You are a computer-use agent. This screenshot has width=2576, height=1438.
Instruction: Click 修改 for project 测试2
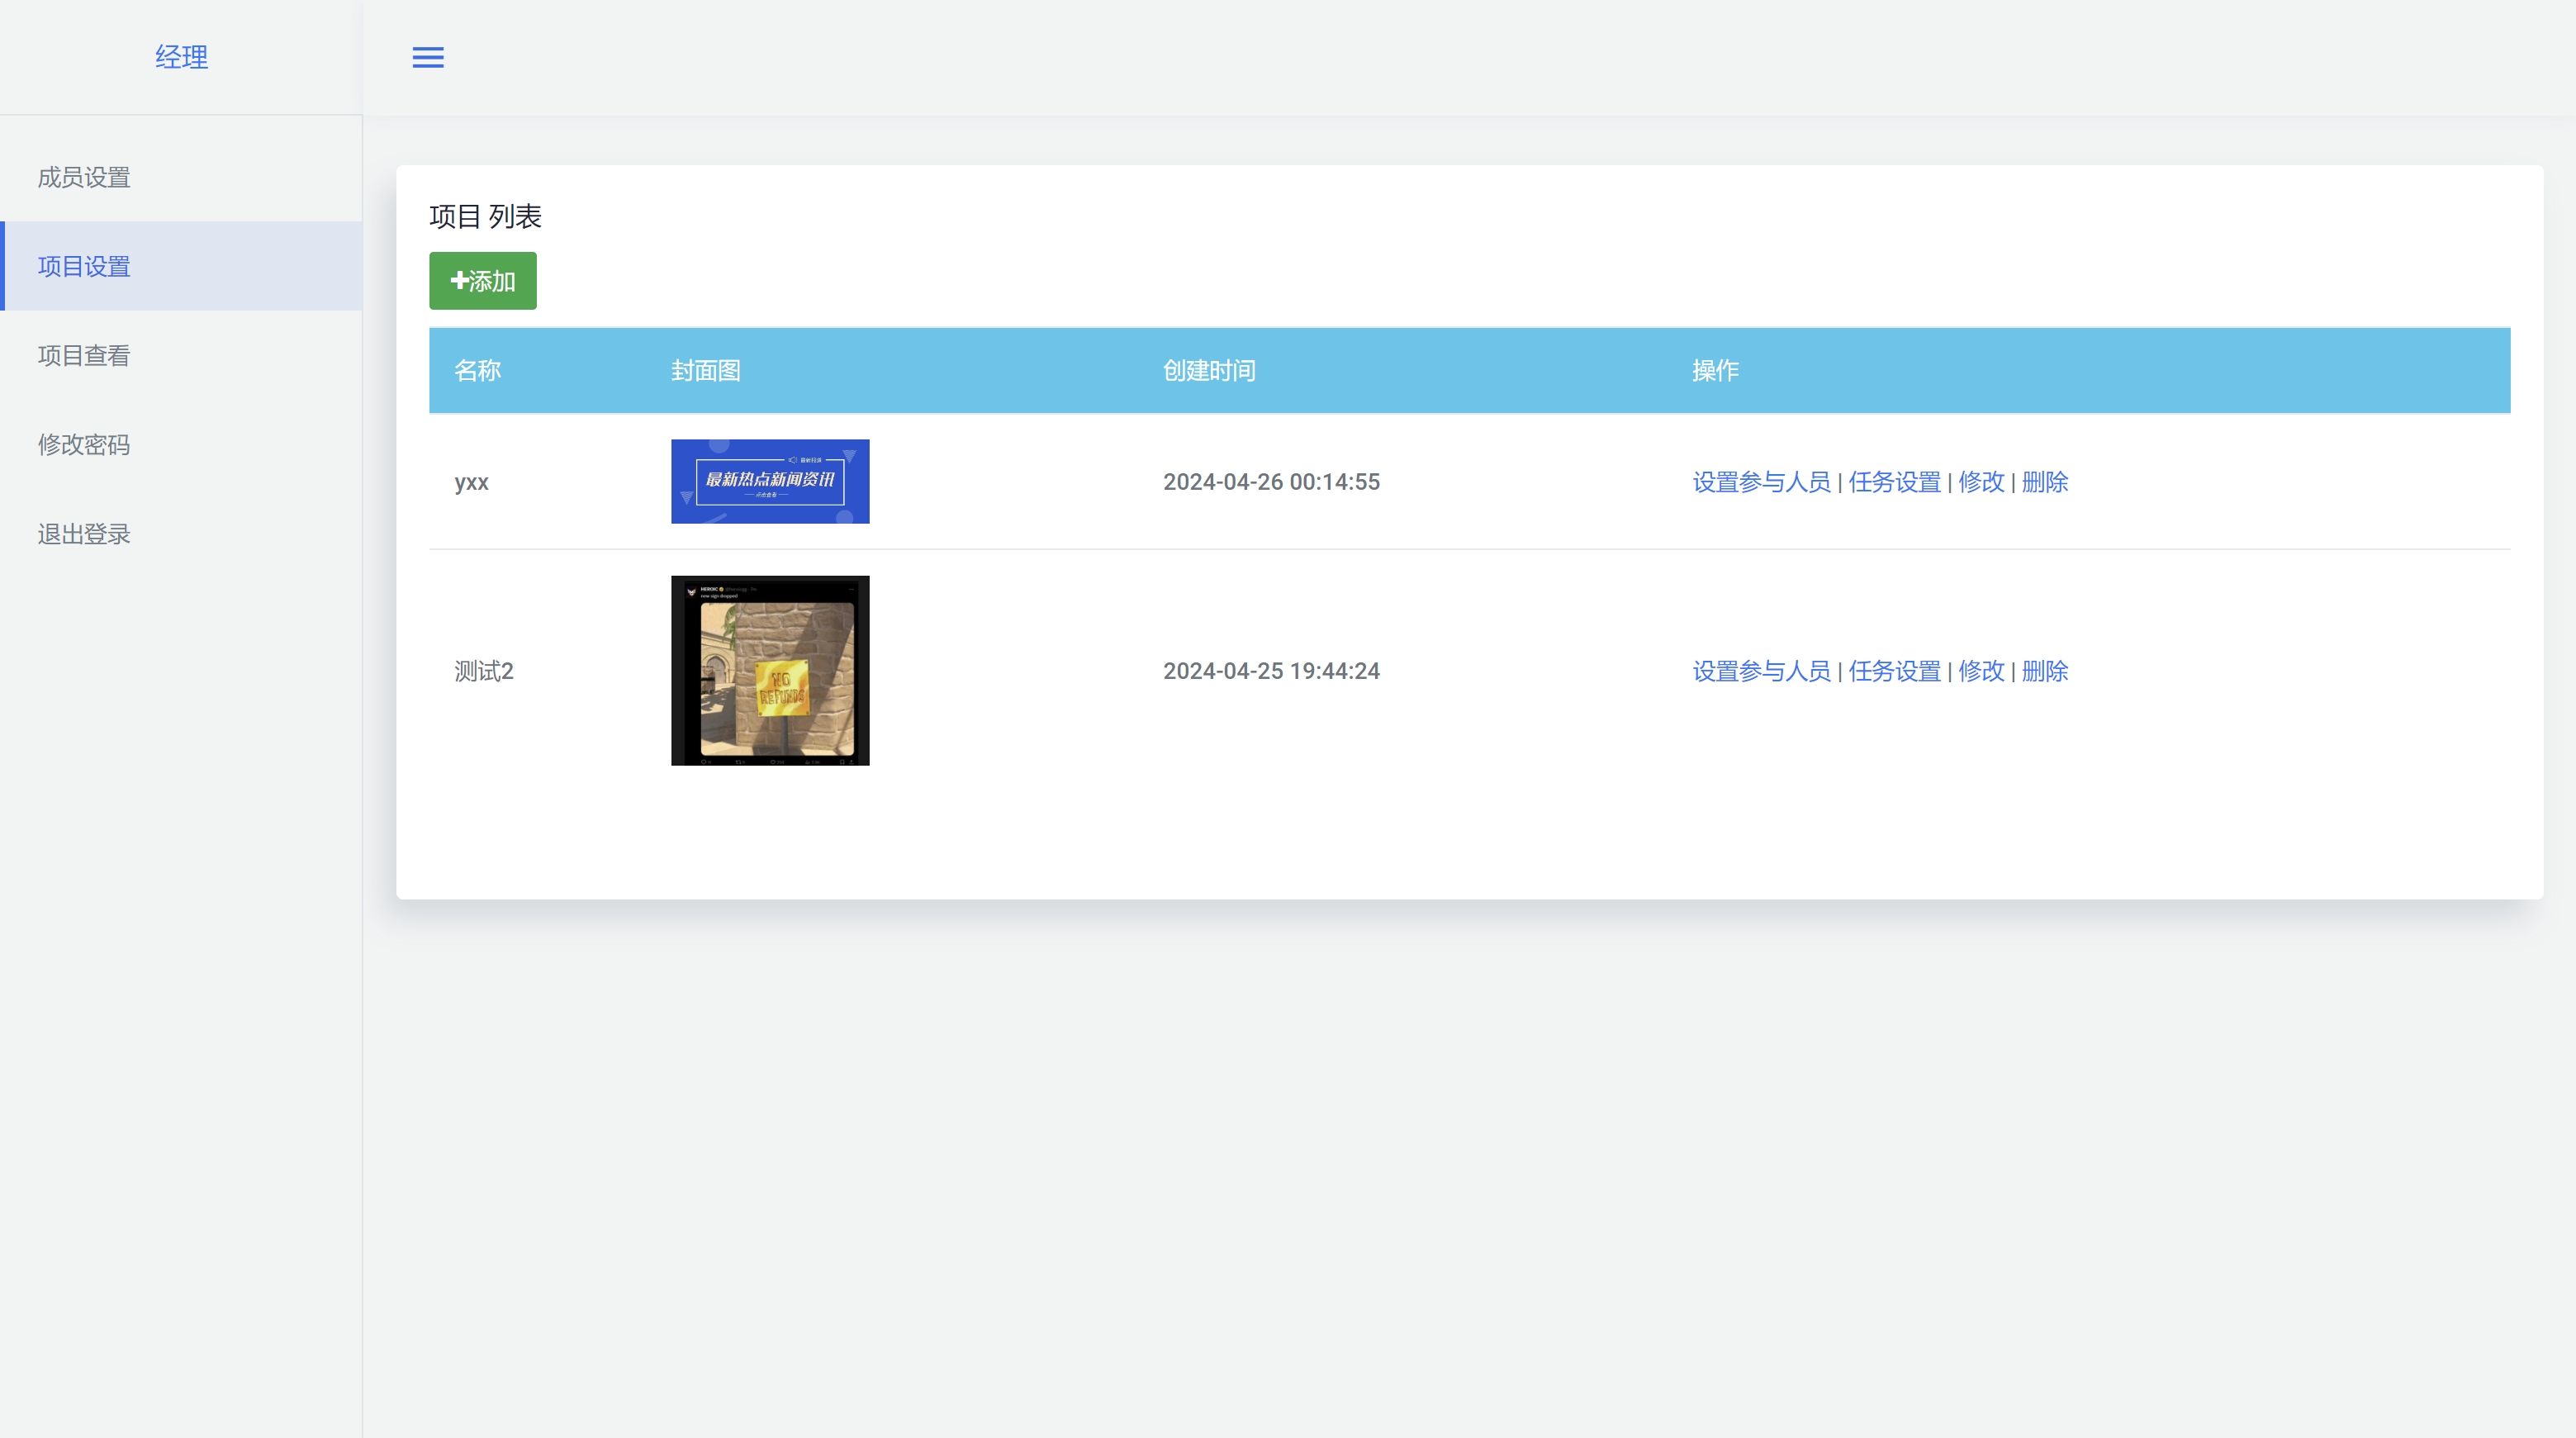1981,671
